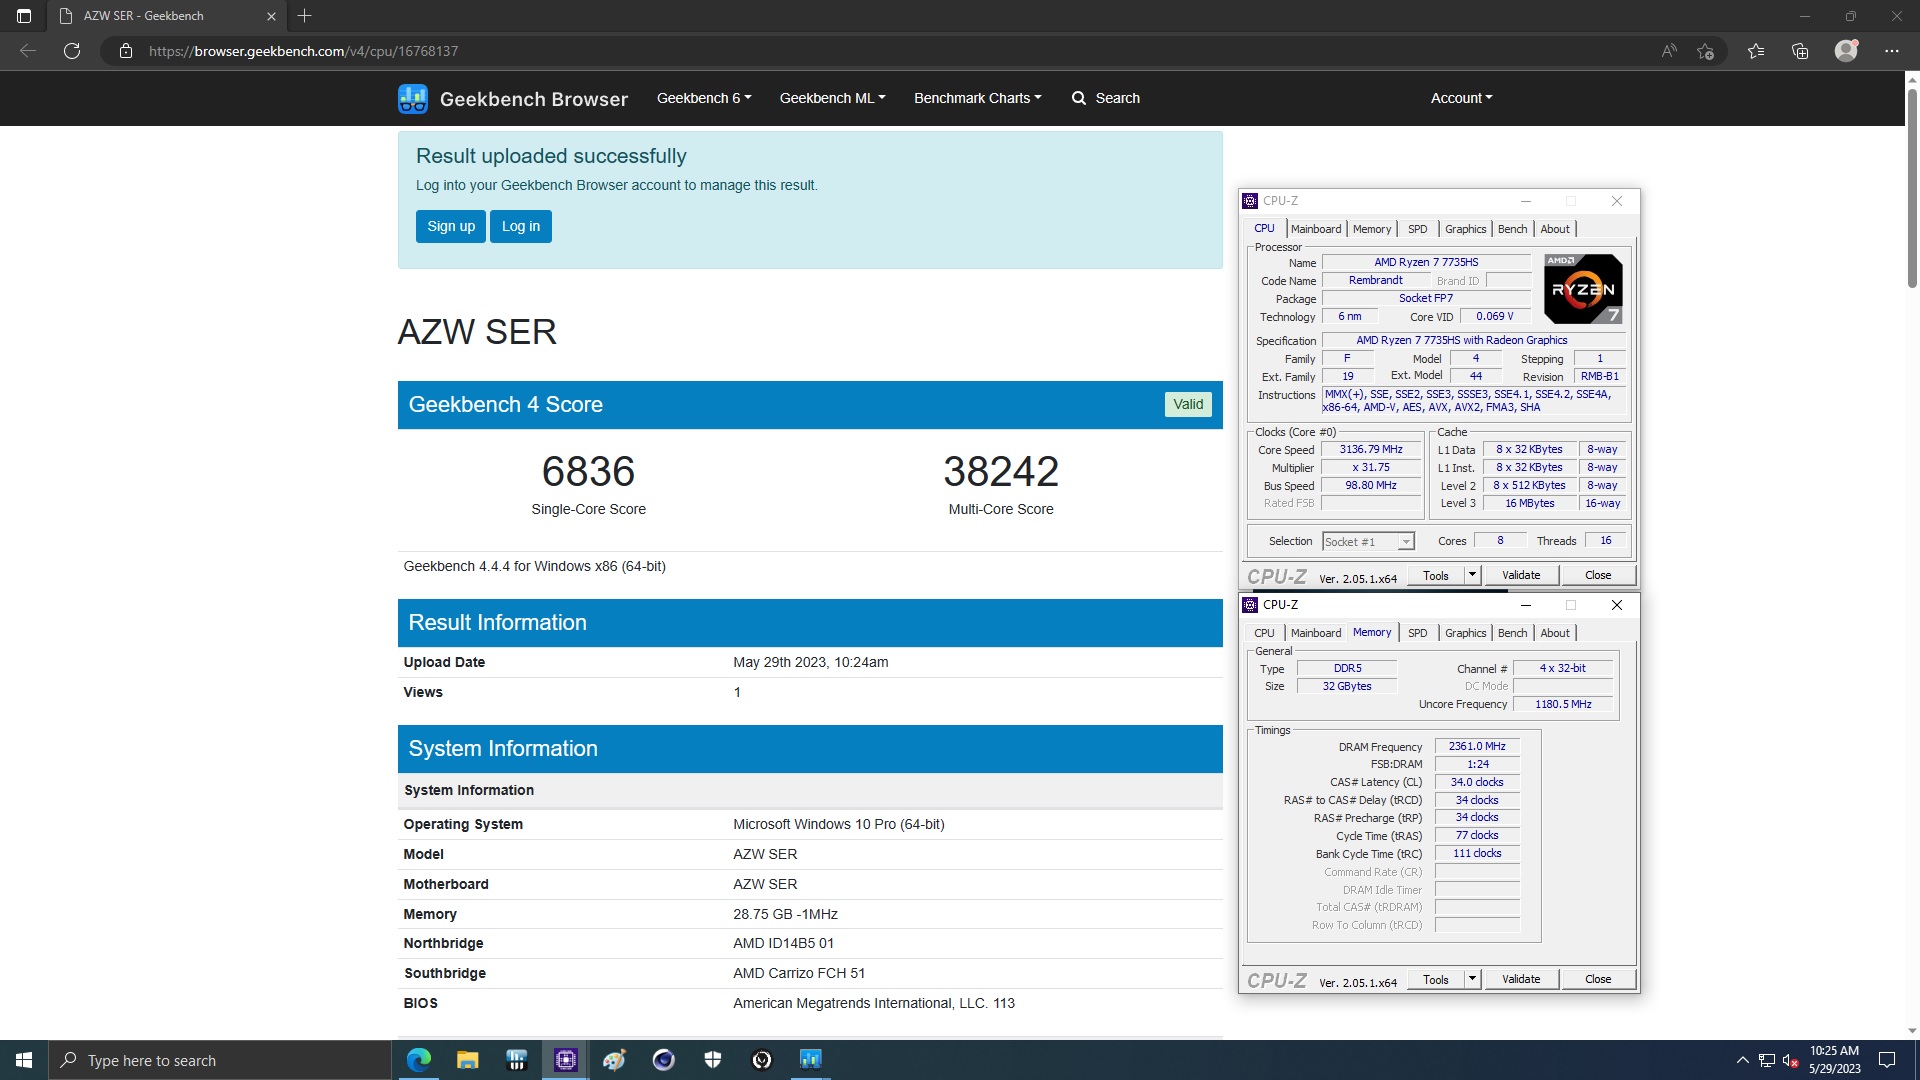Image resolution: width=1920 pixels, height=1080 pixels.
Task: Click the 3136.79 MHz core speed value
Action: coord(1371,450)
